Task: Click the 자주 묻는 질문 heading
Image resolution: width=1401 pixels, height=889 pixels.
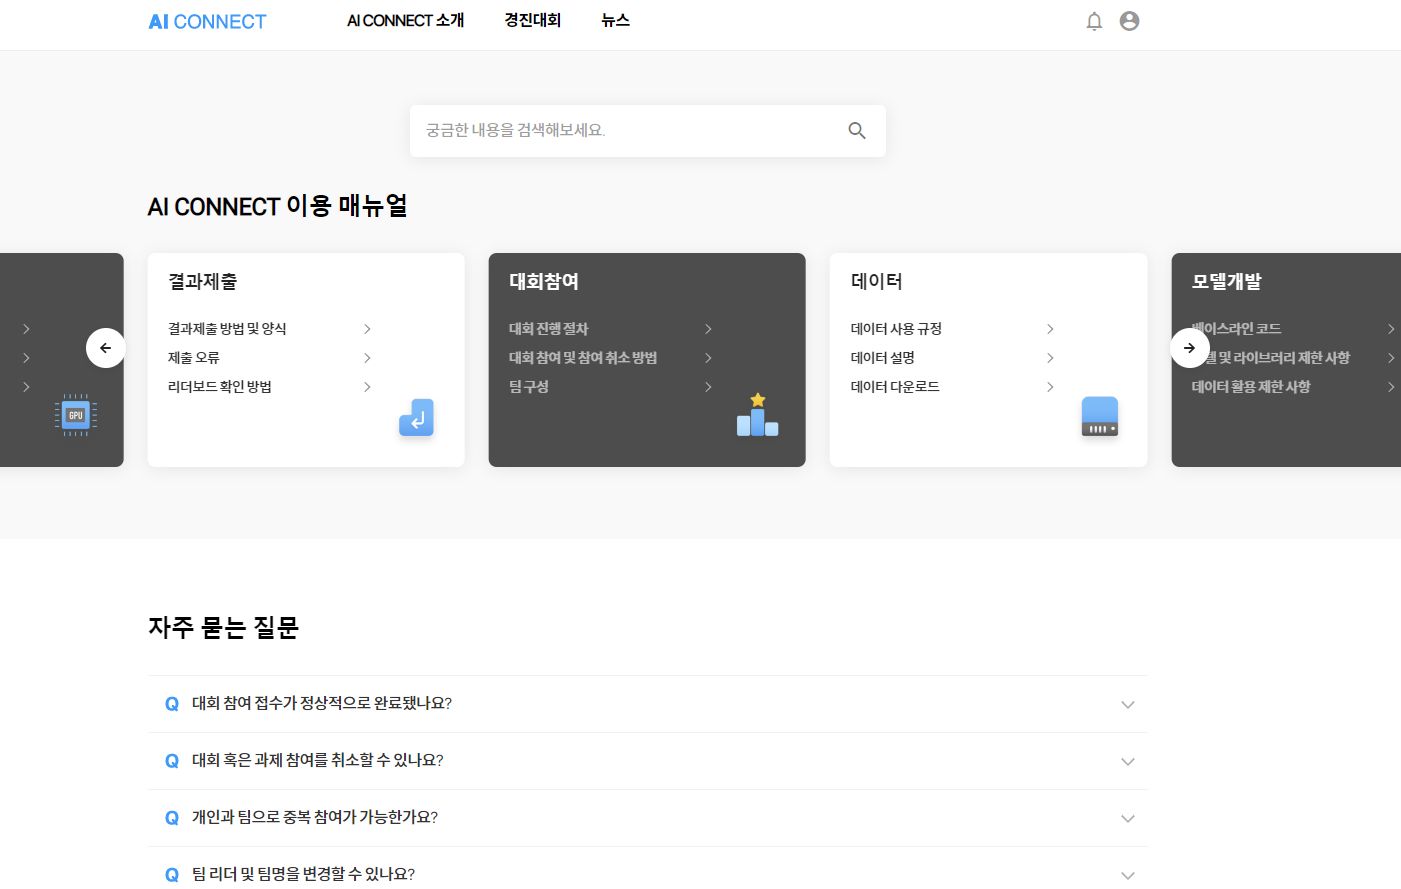Action: click(224, 628)
